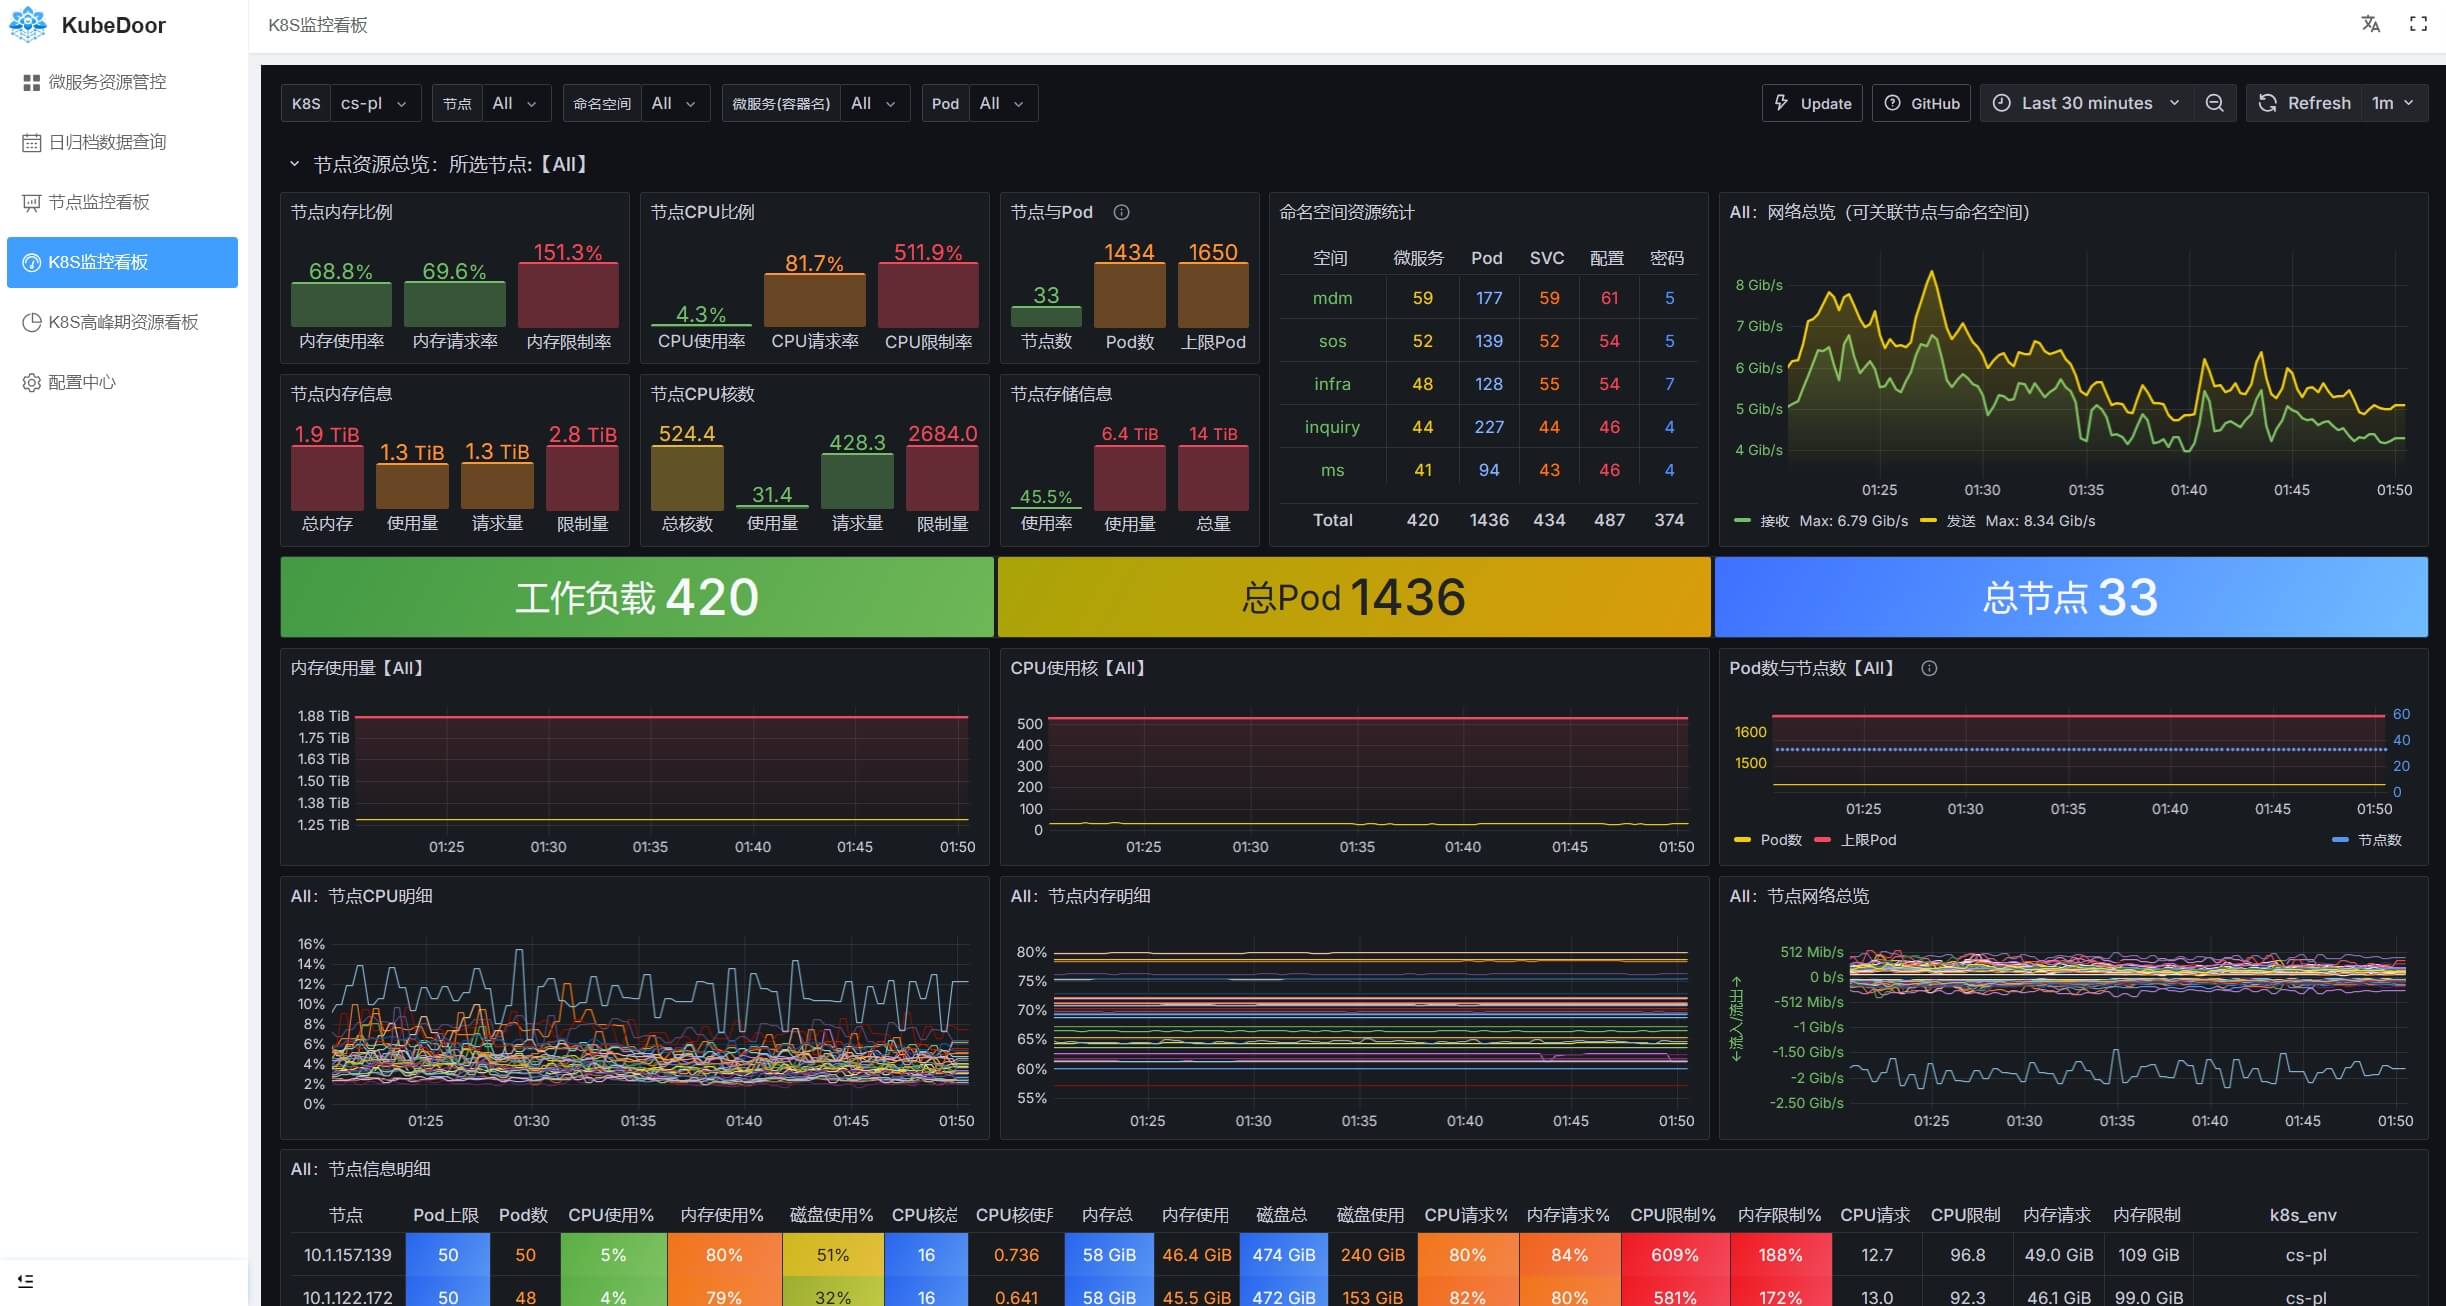Sort node table by 磁盘使用% column

click(x=831, y=1215)
